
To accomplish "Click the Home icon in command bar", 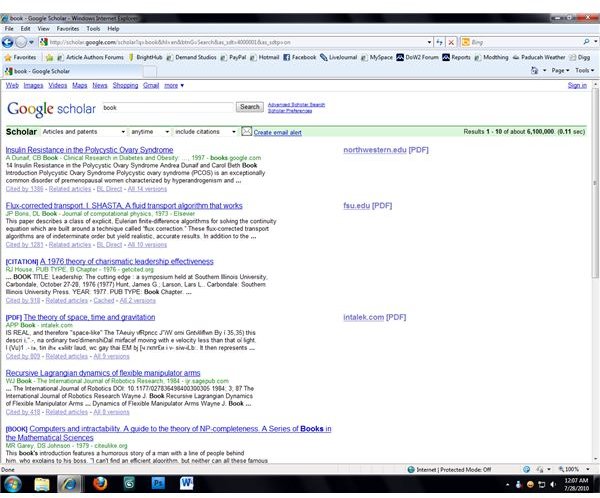I will tap(534, 71).
